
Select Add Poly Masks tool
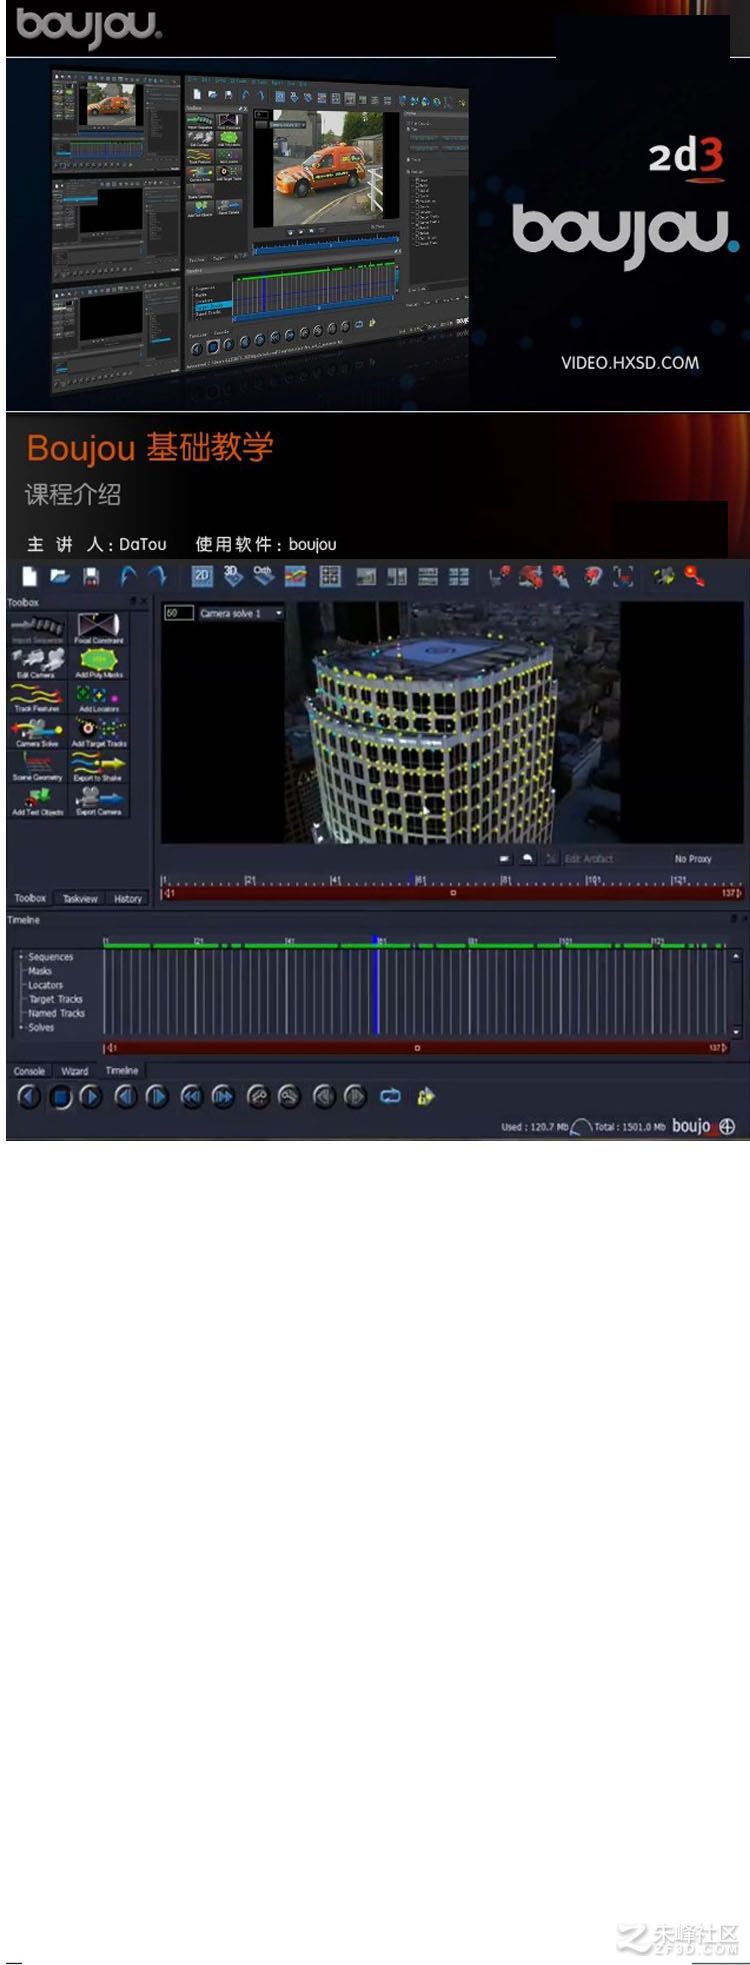click(x=98, y=664)
